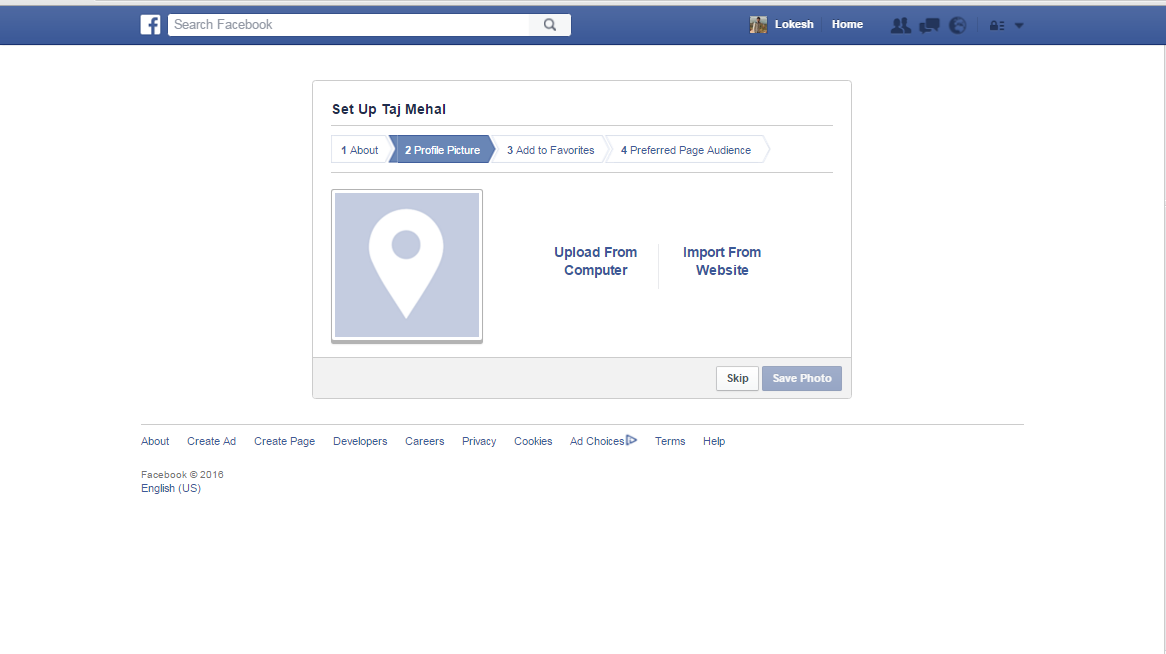
Task: Open the notifications globe icon
Action: (958, 25)
